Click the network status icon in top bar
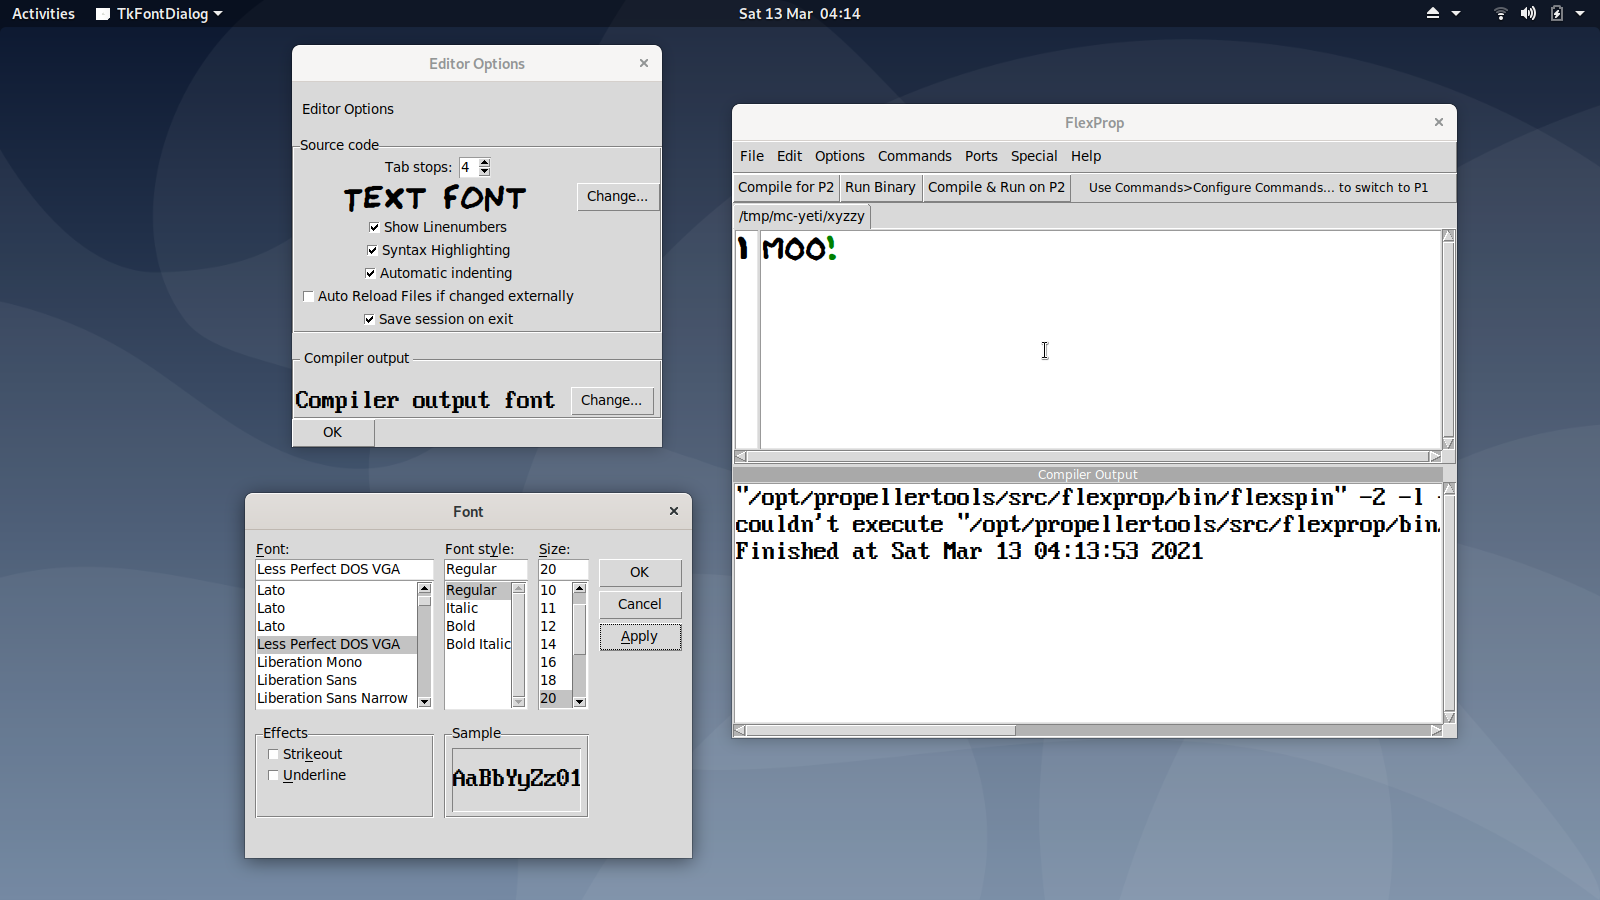This screenshot has height=900, width=1600. (x=1500, y=14)
